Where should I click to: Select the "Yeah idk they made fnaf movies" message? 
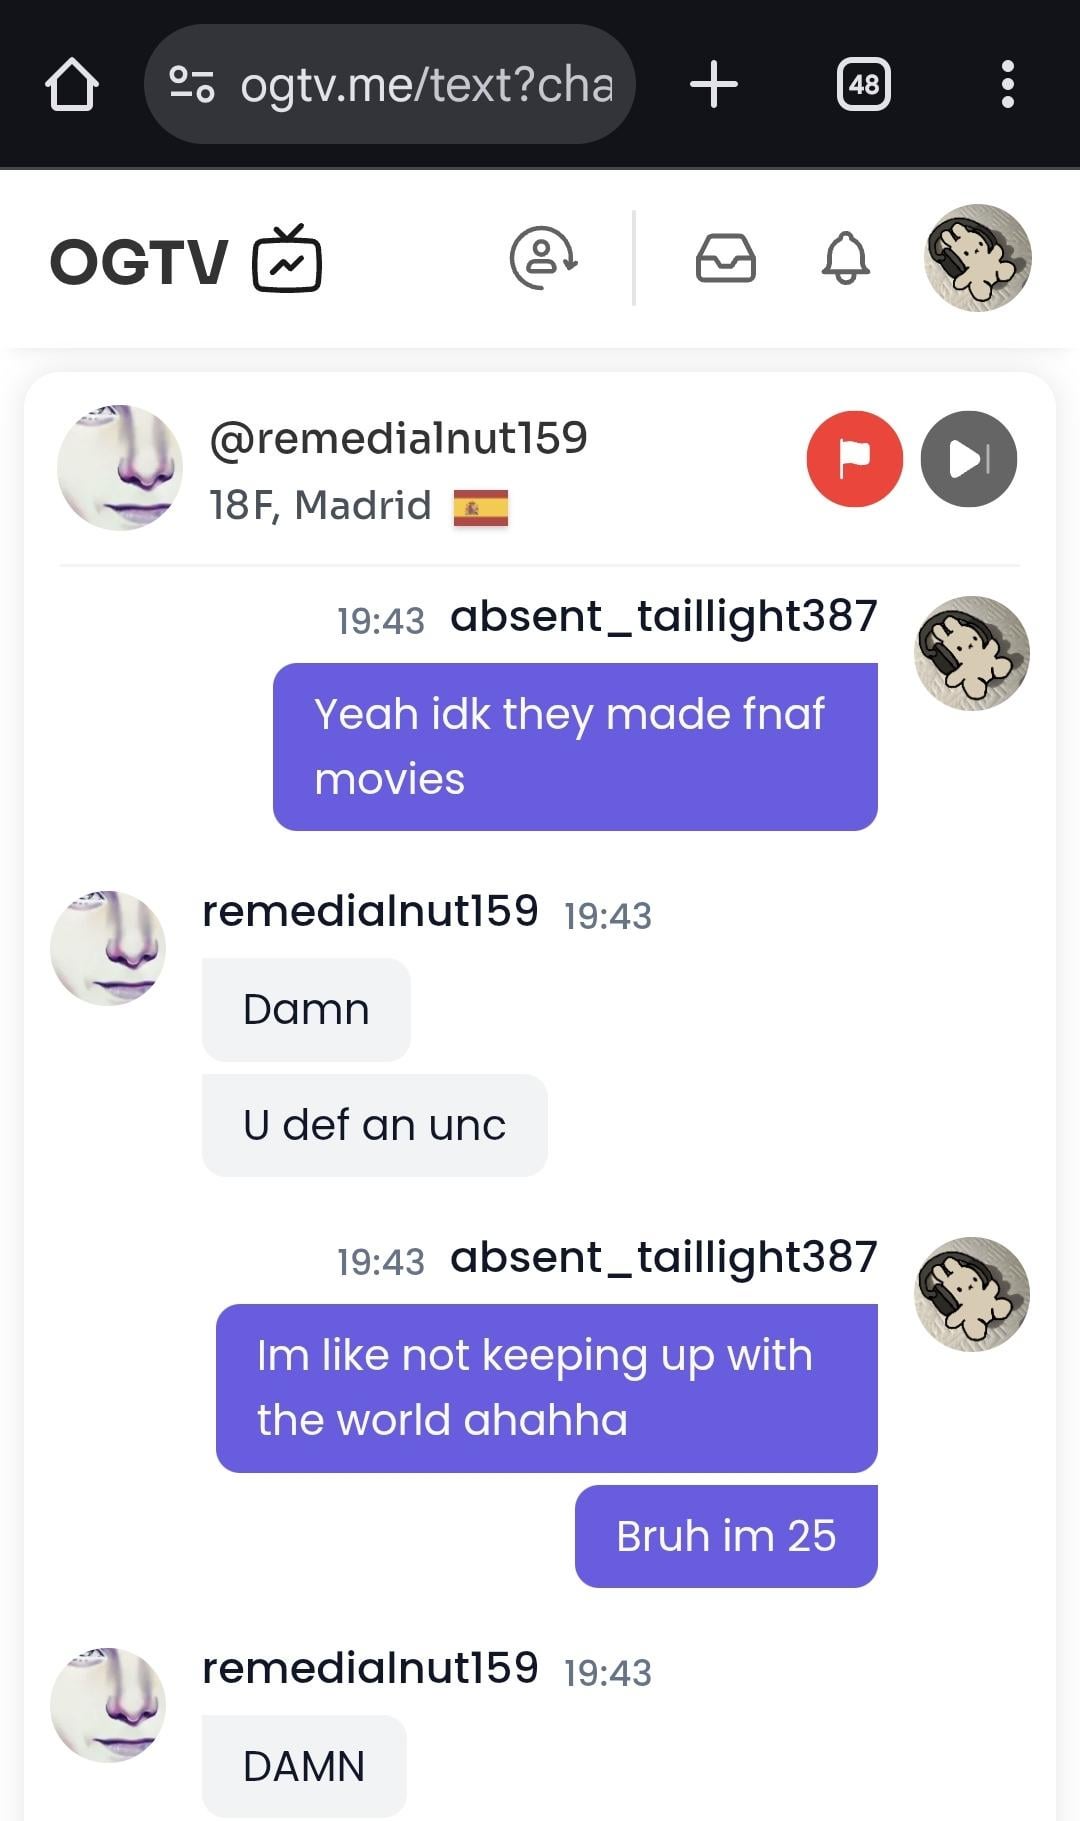coord(574,746)
